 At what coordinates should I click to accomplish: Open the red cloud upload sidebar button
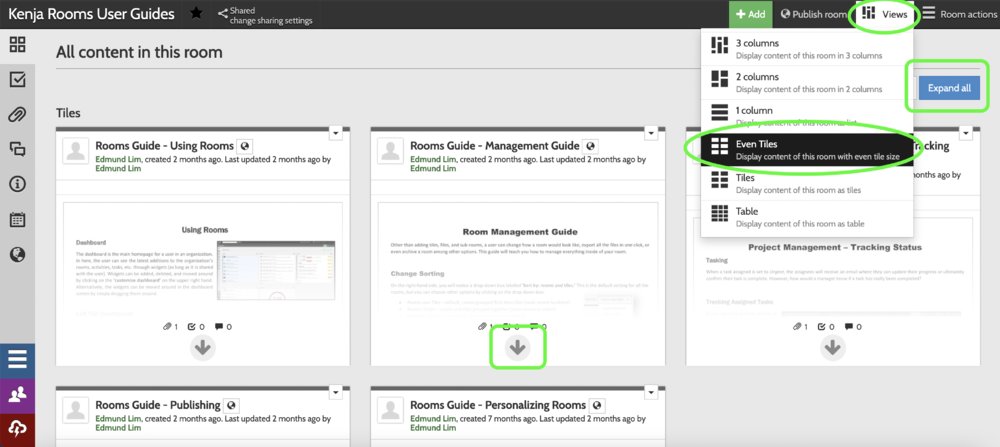17,430
